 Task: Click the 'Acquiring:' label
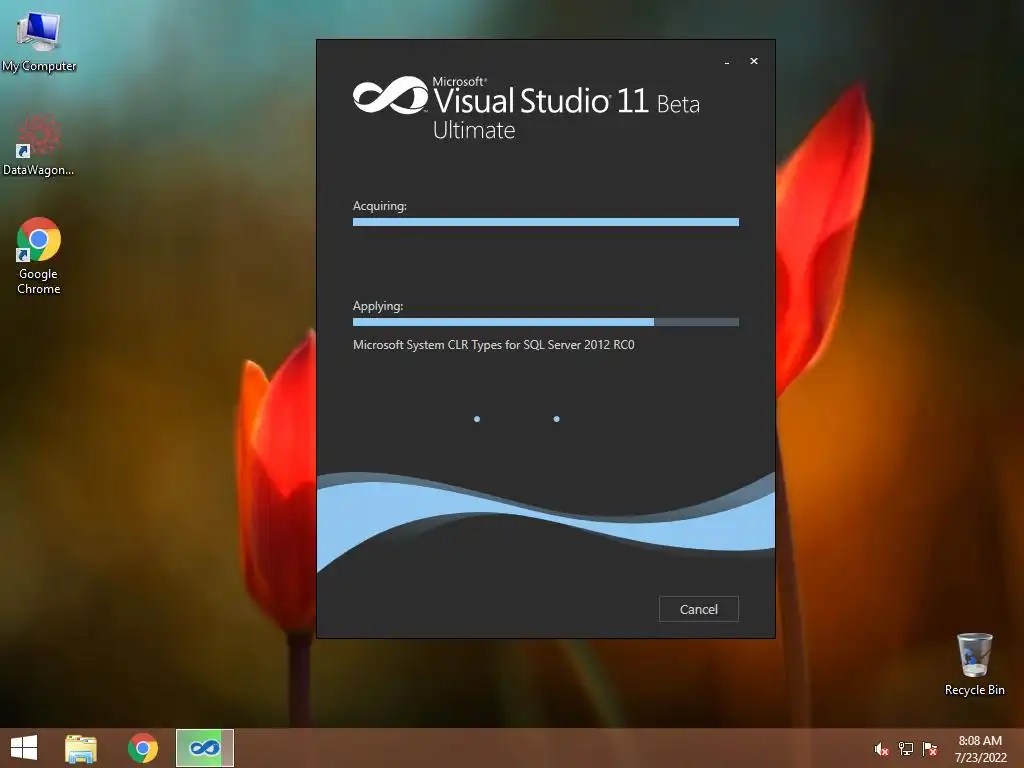pos(379,206)
